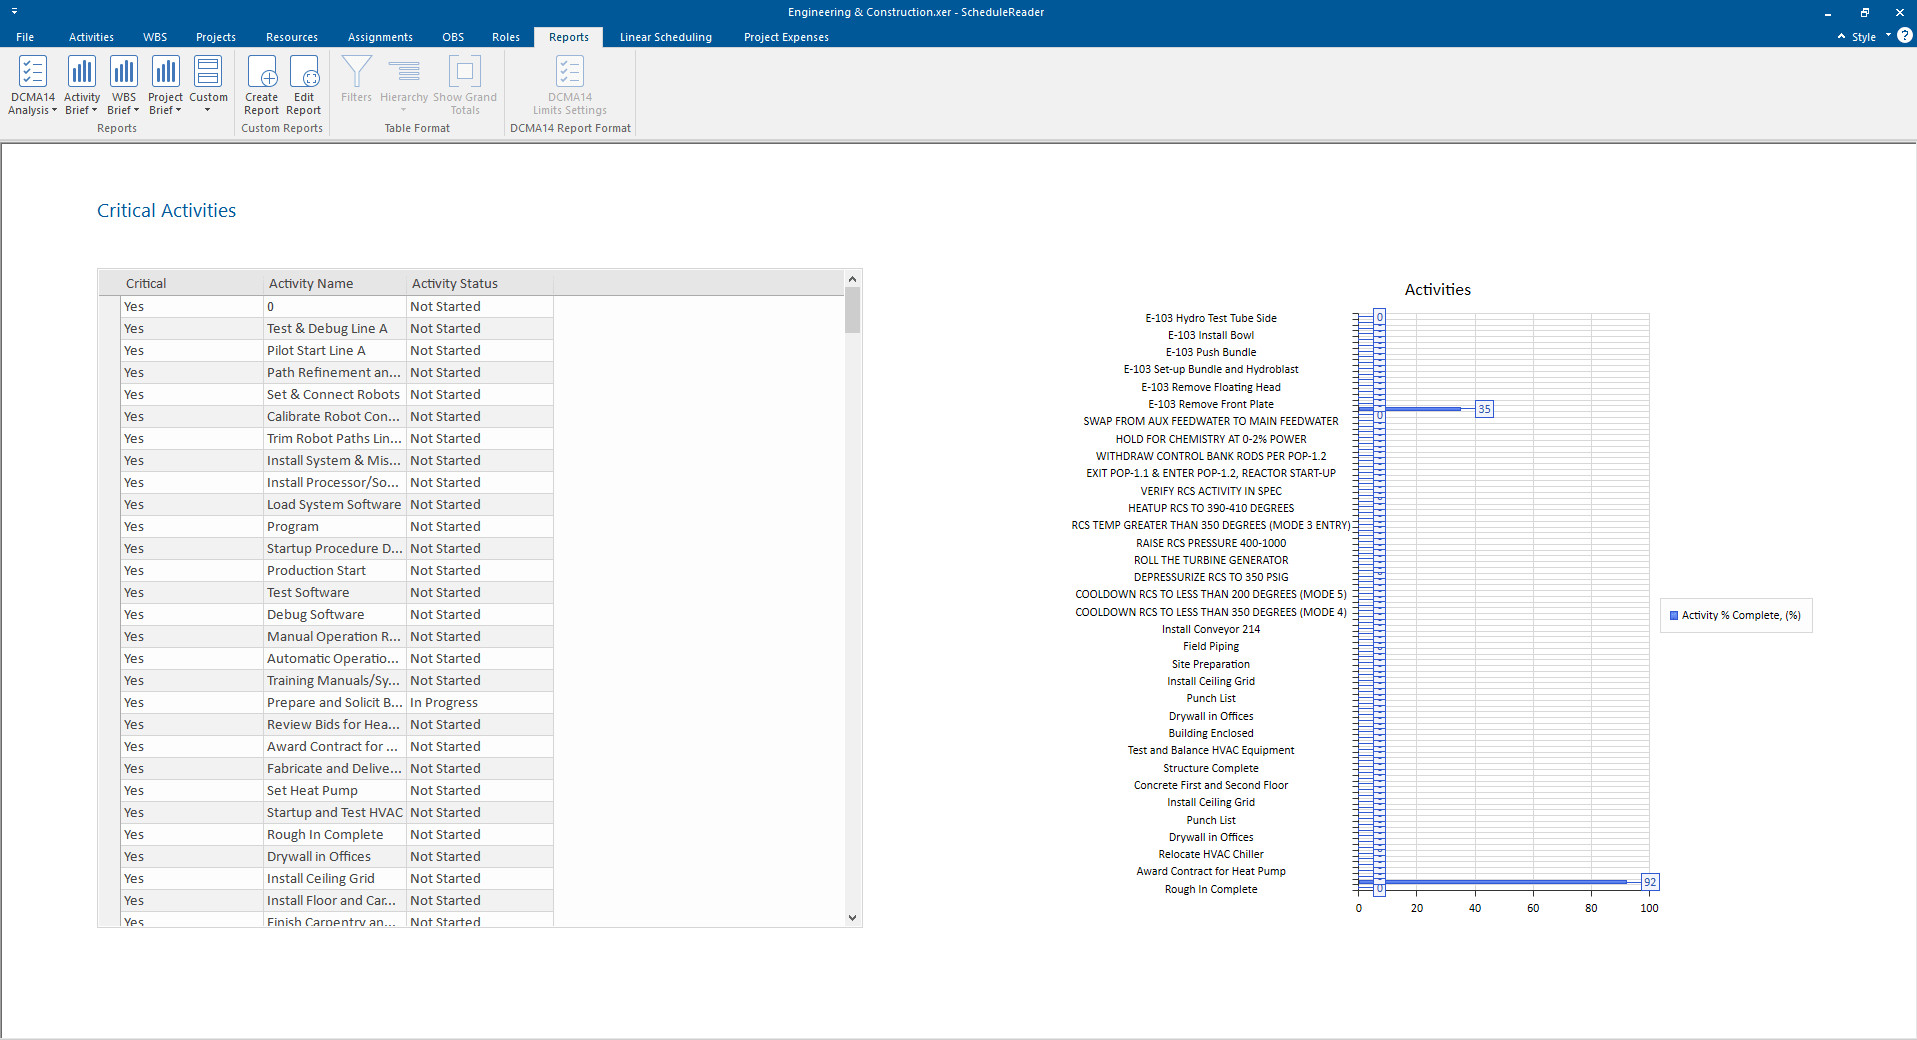This screenshot has height=1040, width=1917.
Task: Open the quick access toolbar arrow
Action: 14,12
